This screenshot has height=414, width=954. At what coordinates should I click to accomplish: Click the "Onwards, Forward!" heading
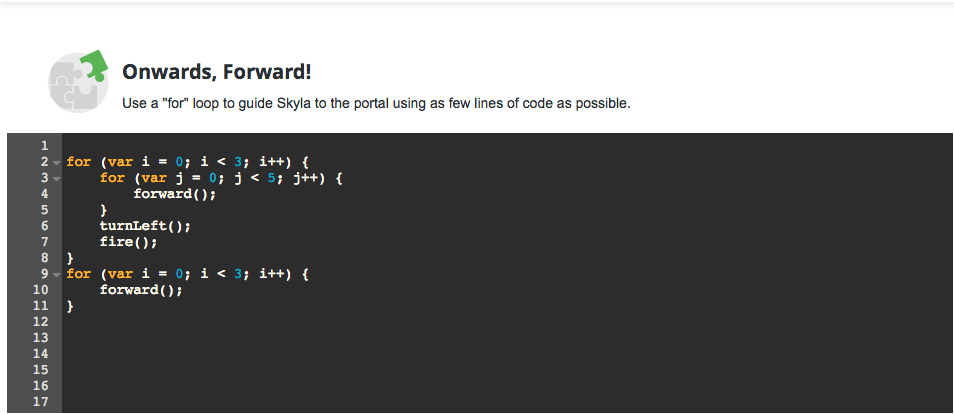click(217, 72)
